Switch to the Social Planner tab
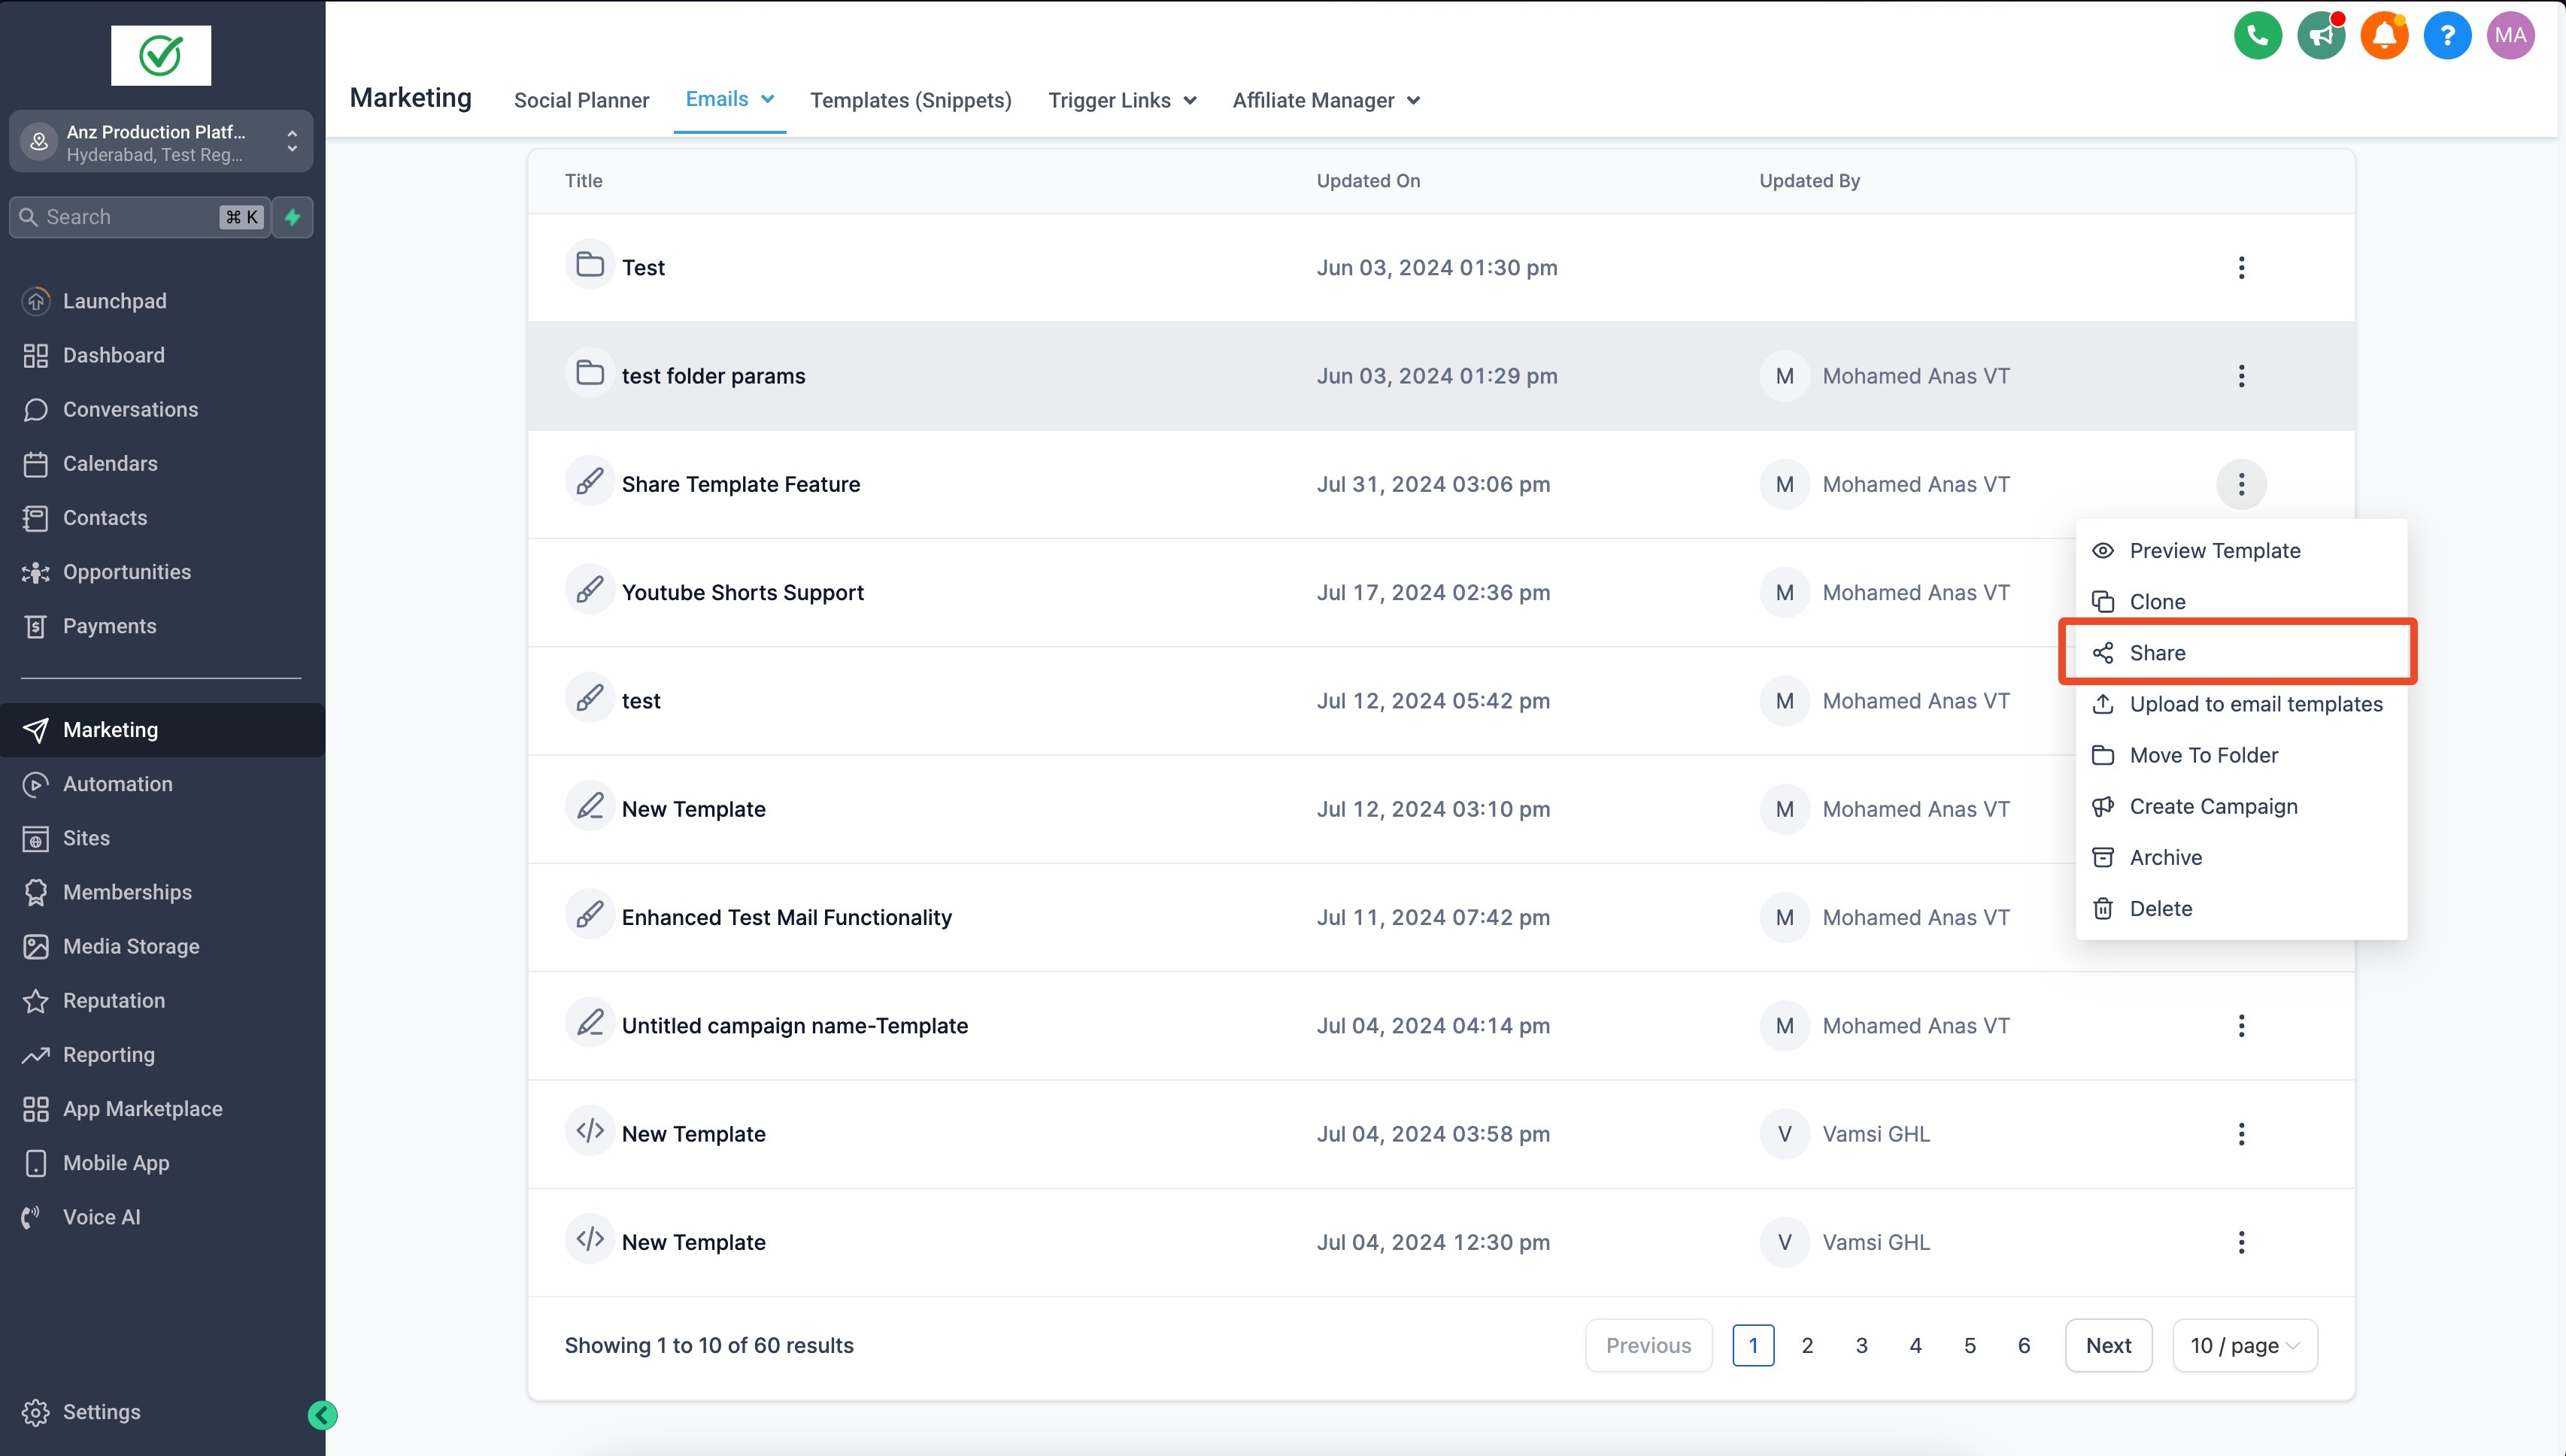This screenshot has width=2566, height=1456. click(x=581, y=100)
